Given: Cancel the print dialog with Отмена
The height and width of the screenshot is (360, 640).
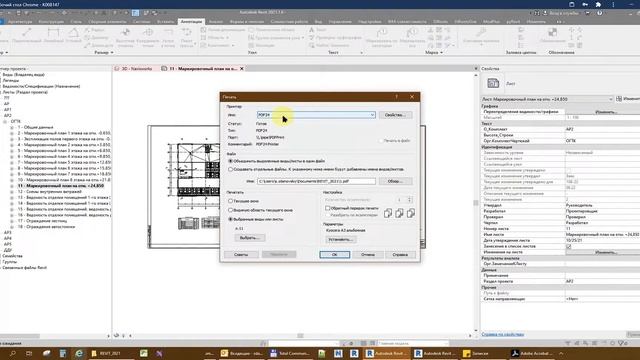Looking at the screenshot, I should pyautogui.click(x=368, y=255).
